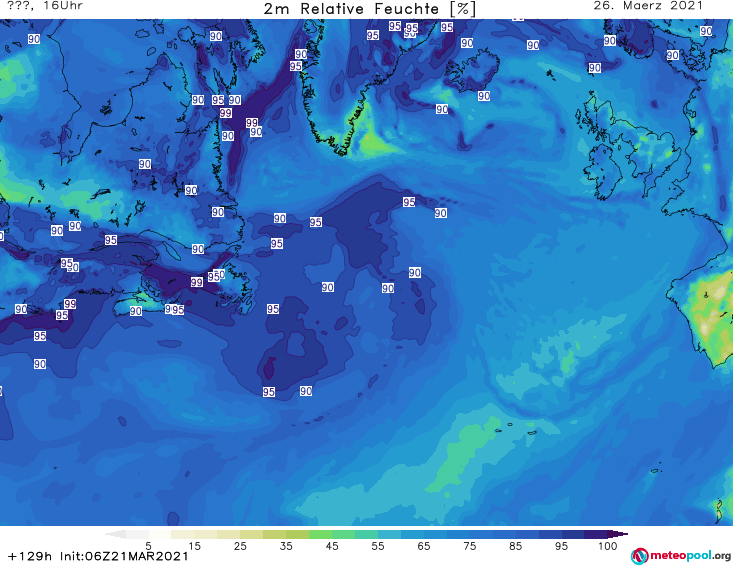Click the colorbar label "85"
The height and width of the screenshot is (566, 733).
(x=515, y=546)
